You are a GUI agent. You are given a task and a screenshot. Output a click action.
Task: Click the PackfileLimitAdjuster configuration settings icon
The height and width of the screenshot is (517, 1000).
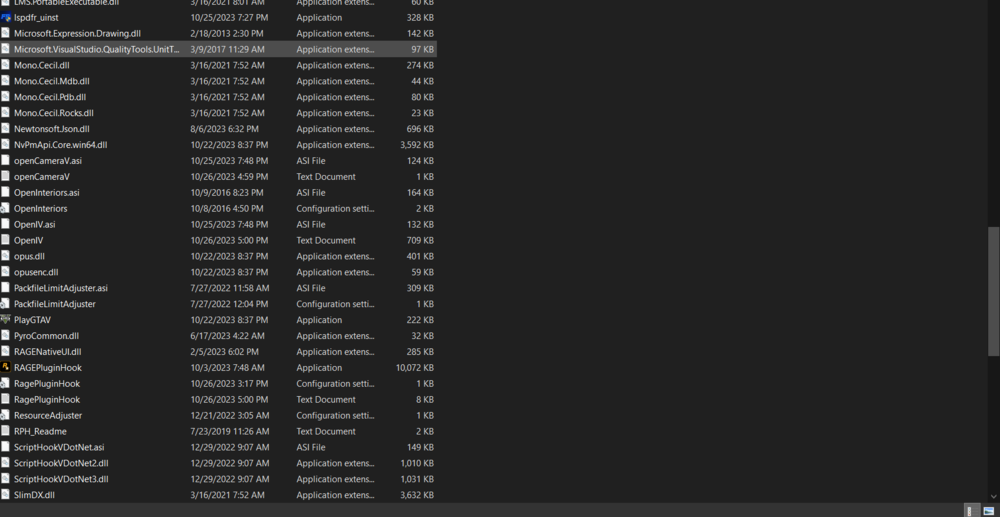(x=6, y=304)
